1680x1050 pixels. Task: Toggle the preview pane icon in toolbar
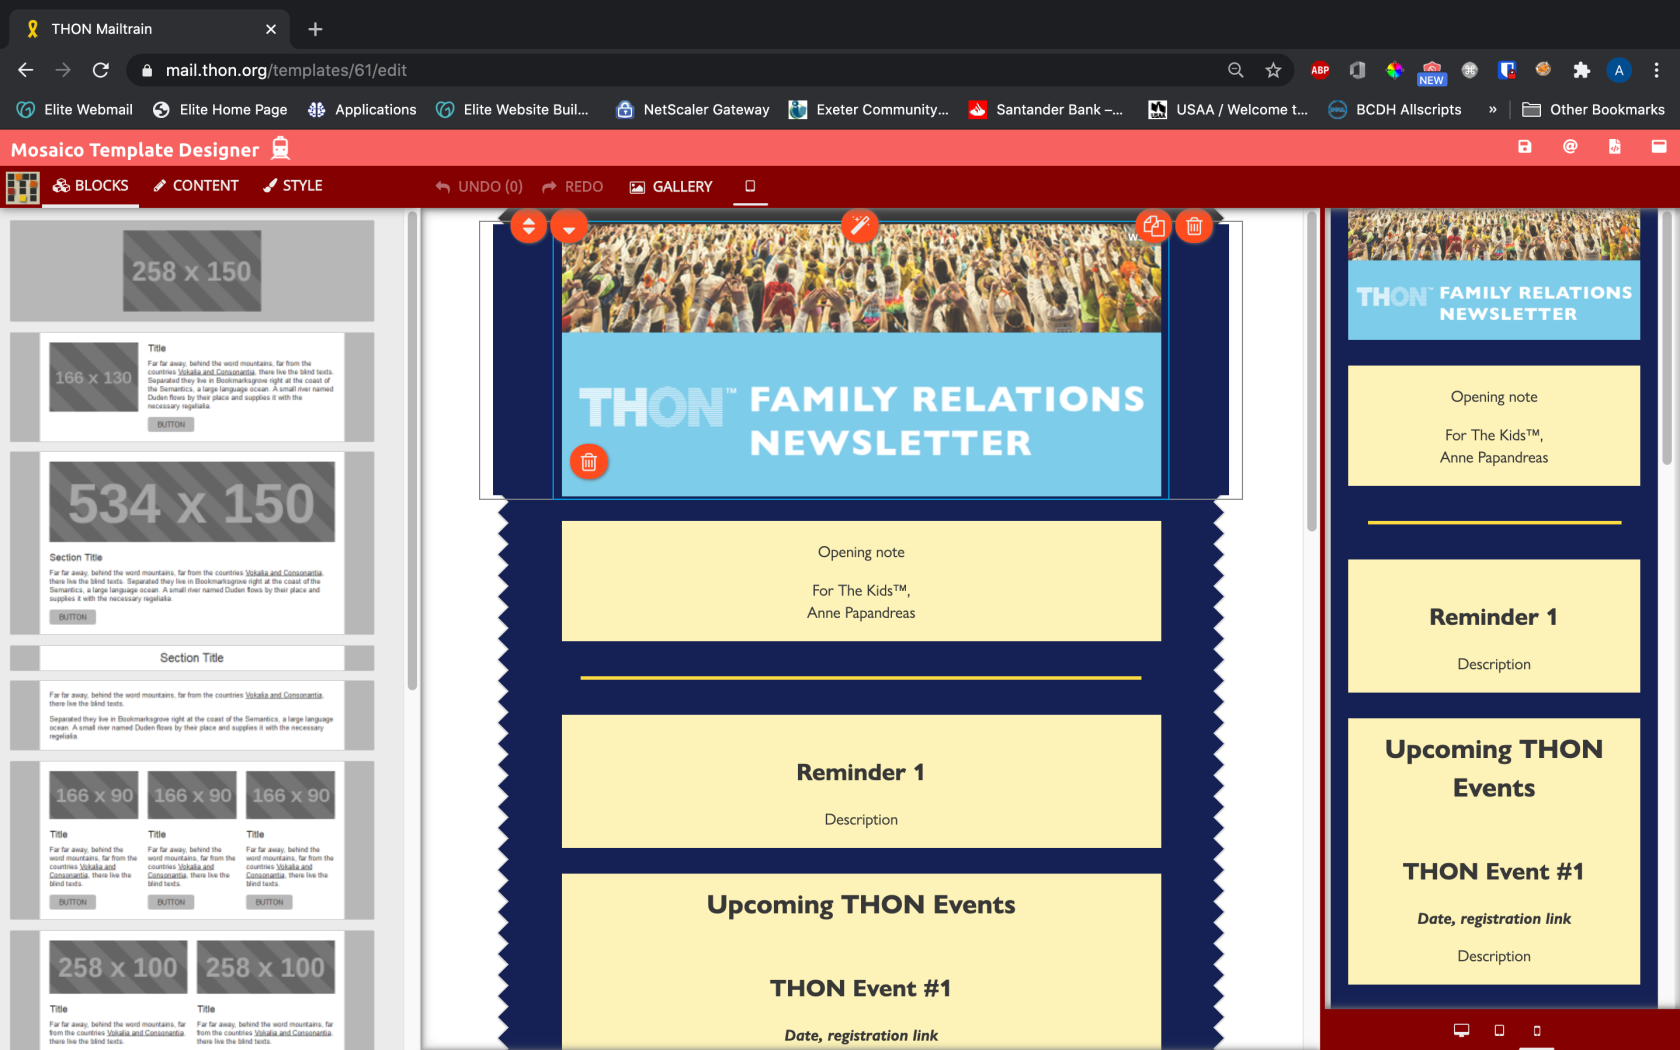pyautogui.click(x=750, y=186)
